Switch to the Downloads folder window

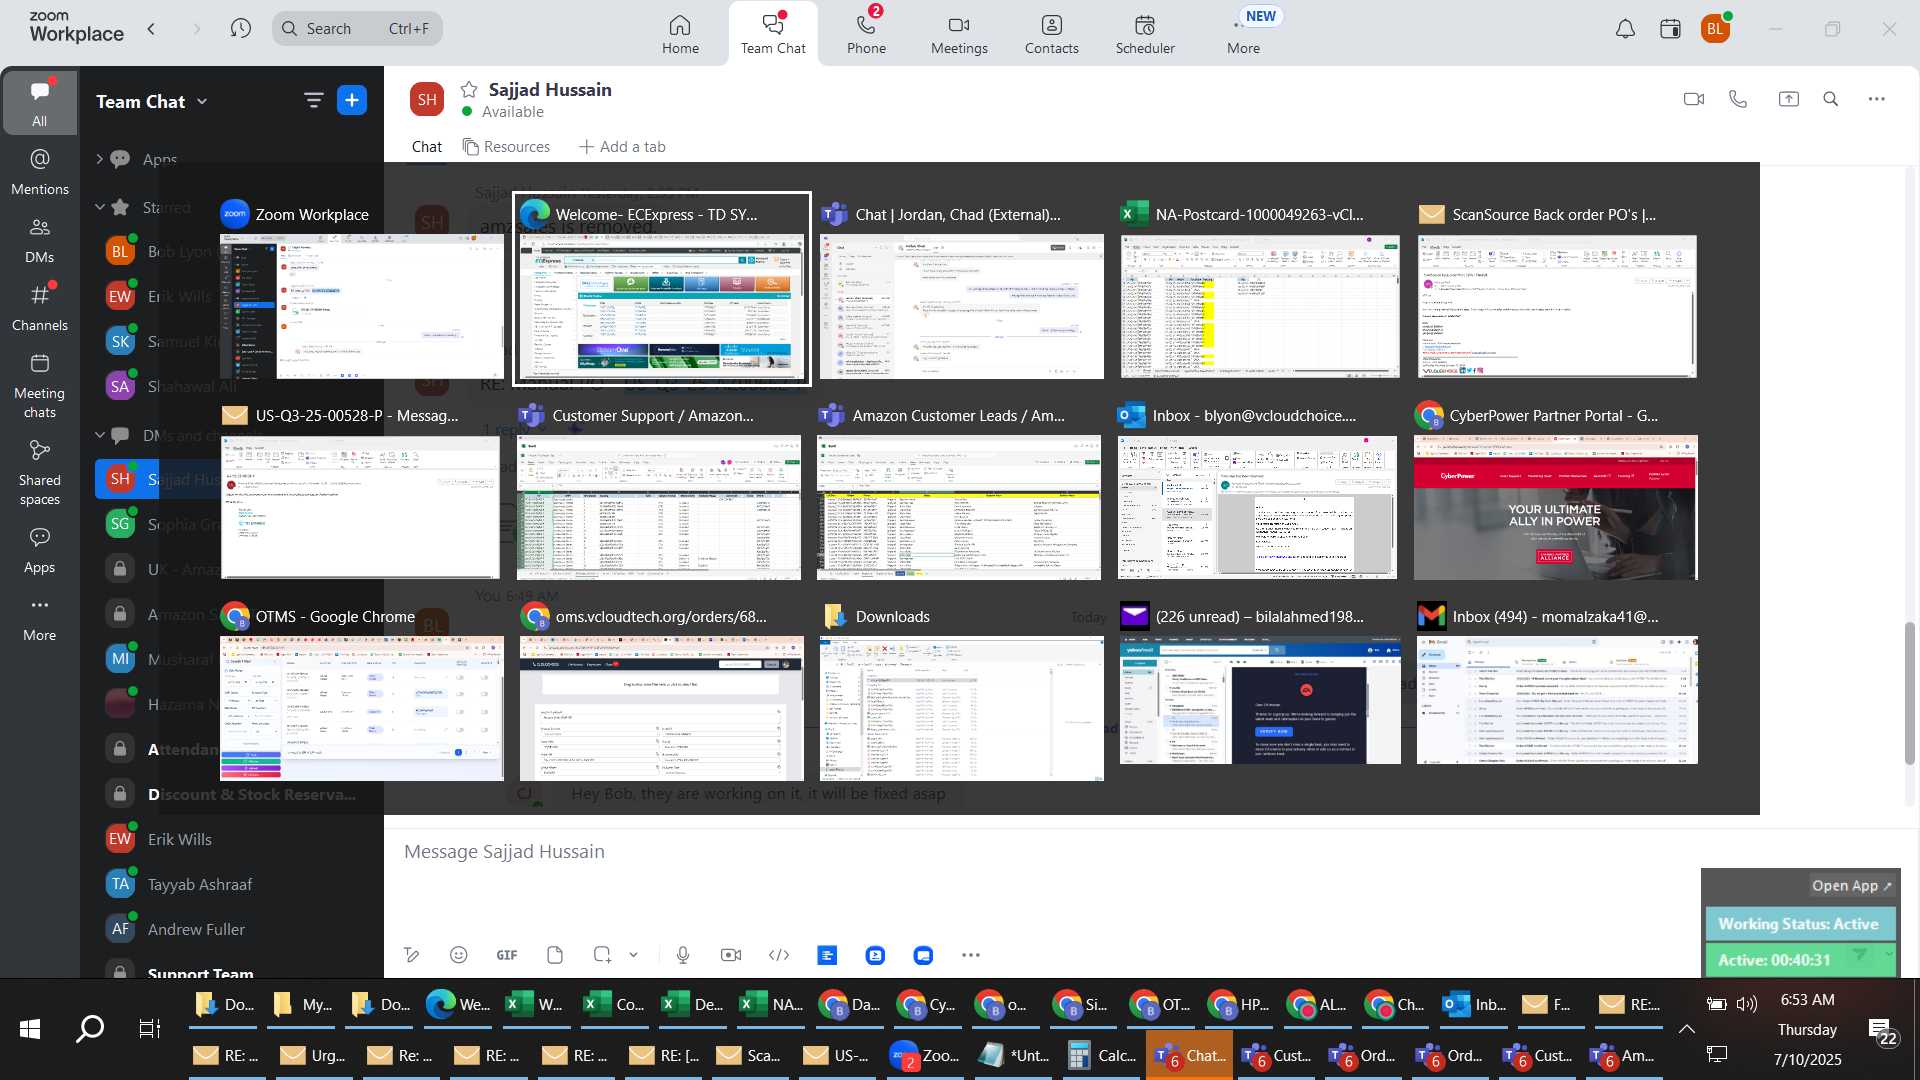point(961,693)
